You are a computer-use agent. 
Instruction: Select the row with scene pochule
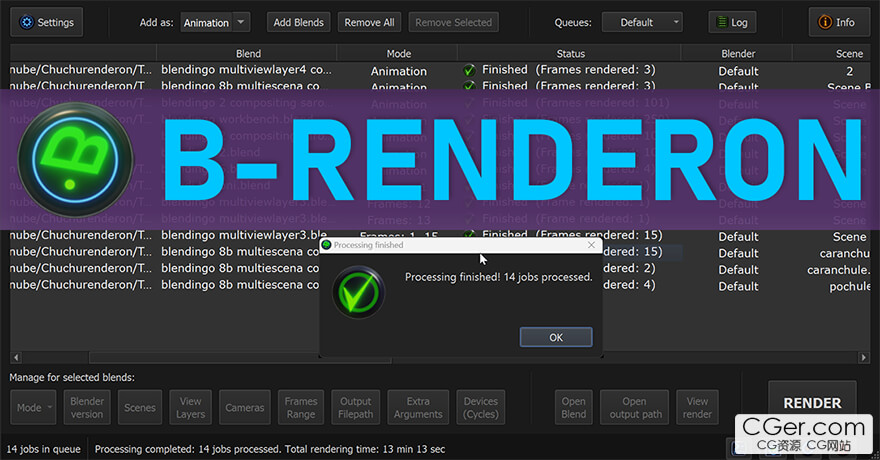pos(440,286)
